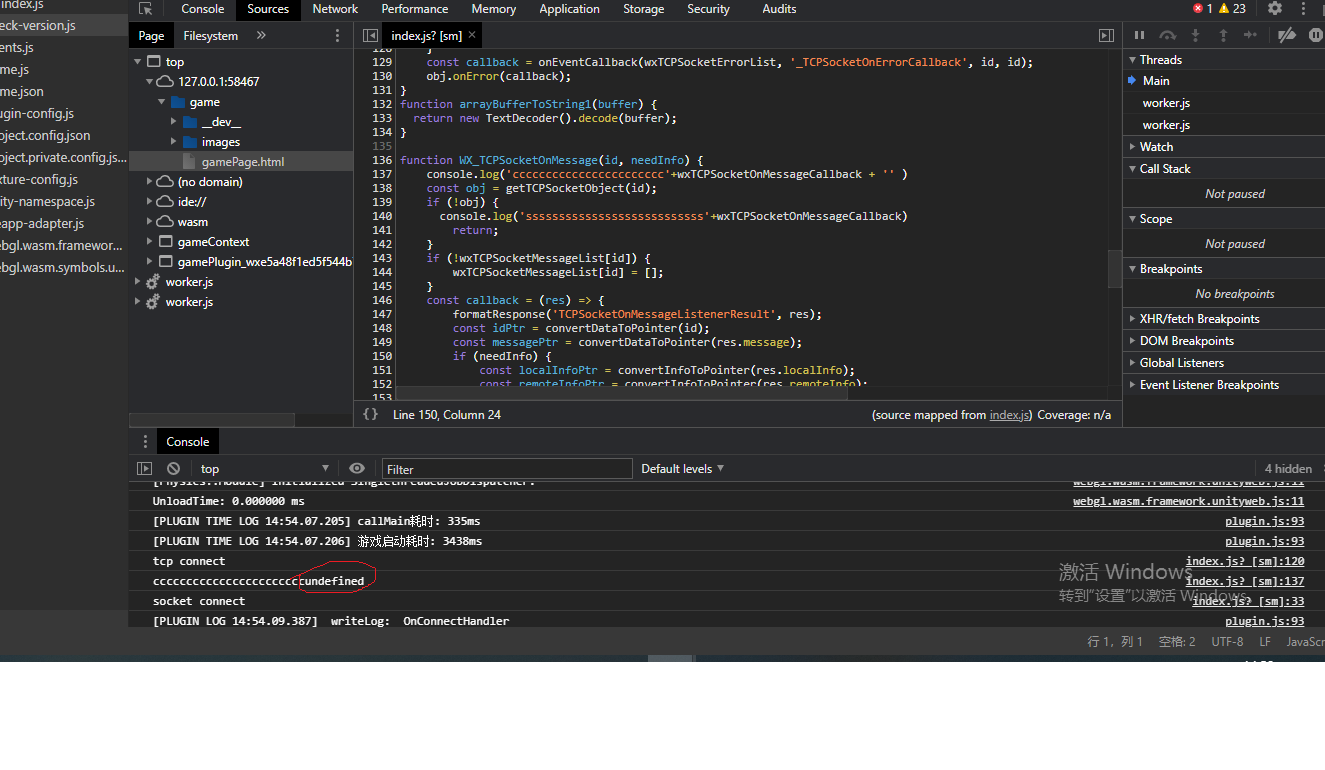Viewport: 1325px width, 770px height.
Task: Pretty print the source with braces icon
Action: (370, 414)
